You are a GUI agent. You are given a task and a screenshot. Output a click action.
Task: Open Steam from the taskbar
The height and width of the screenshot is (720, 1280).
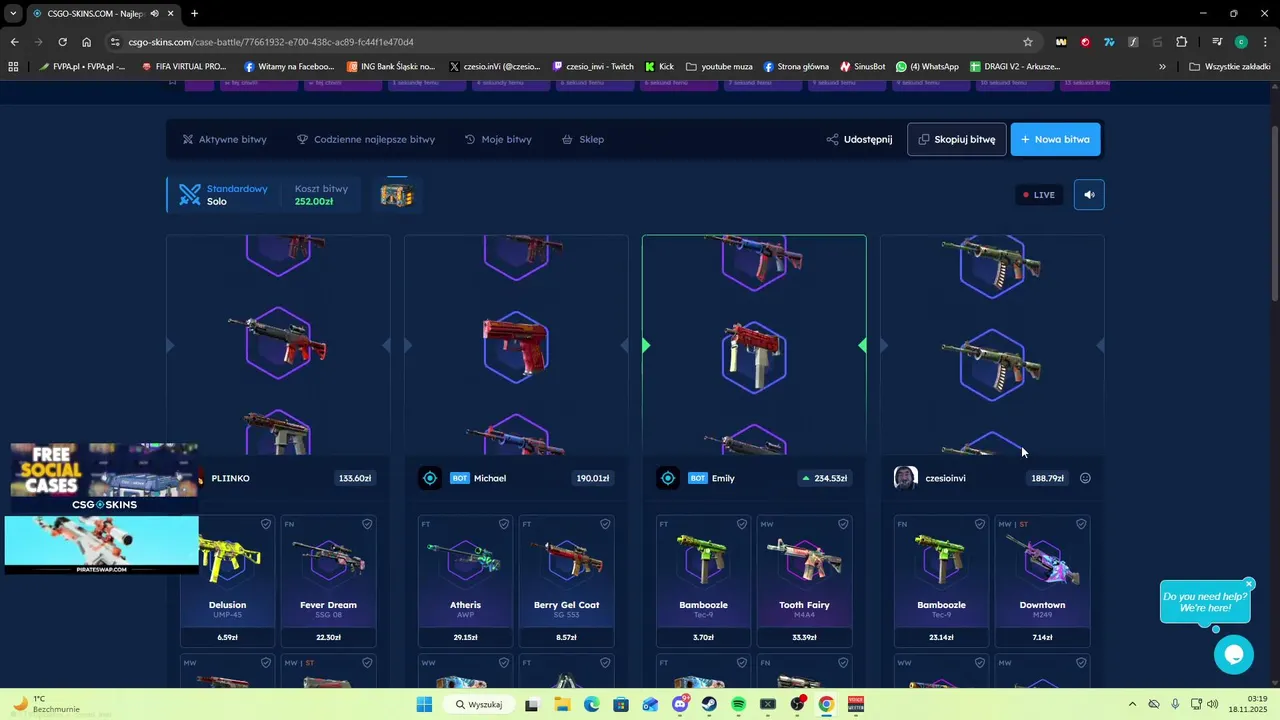[709, 704]
